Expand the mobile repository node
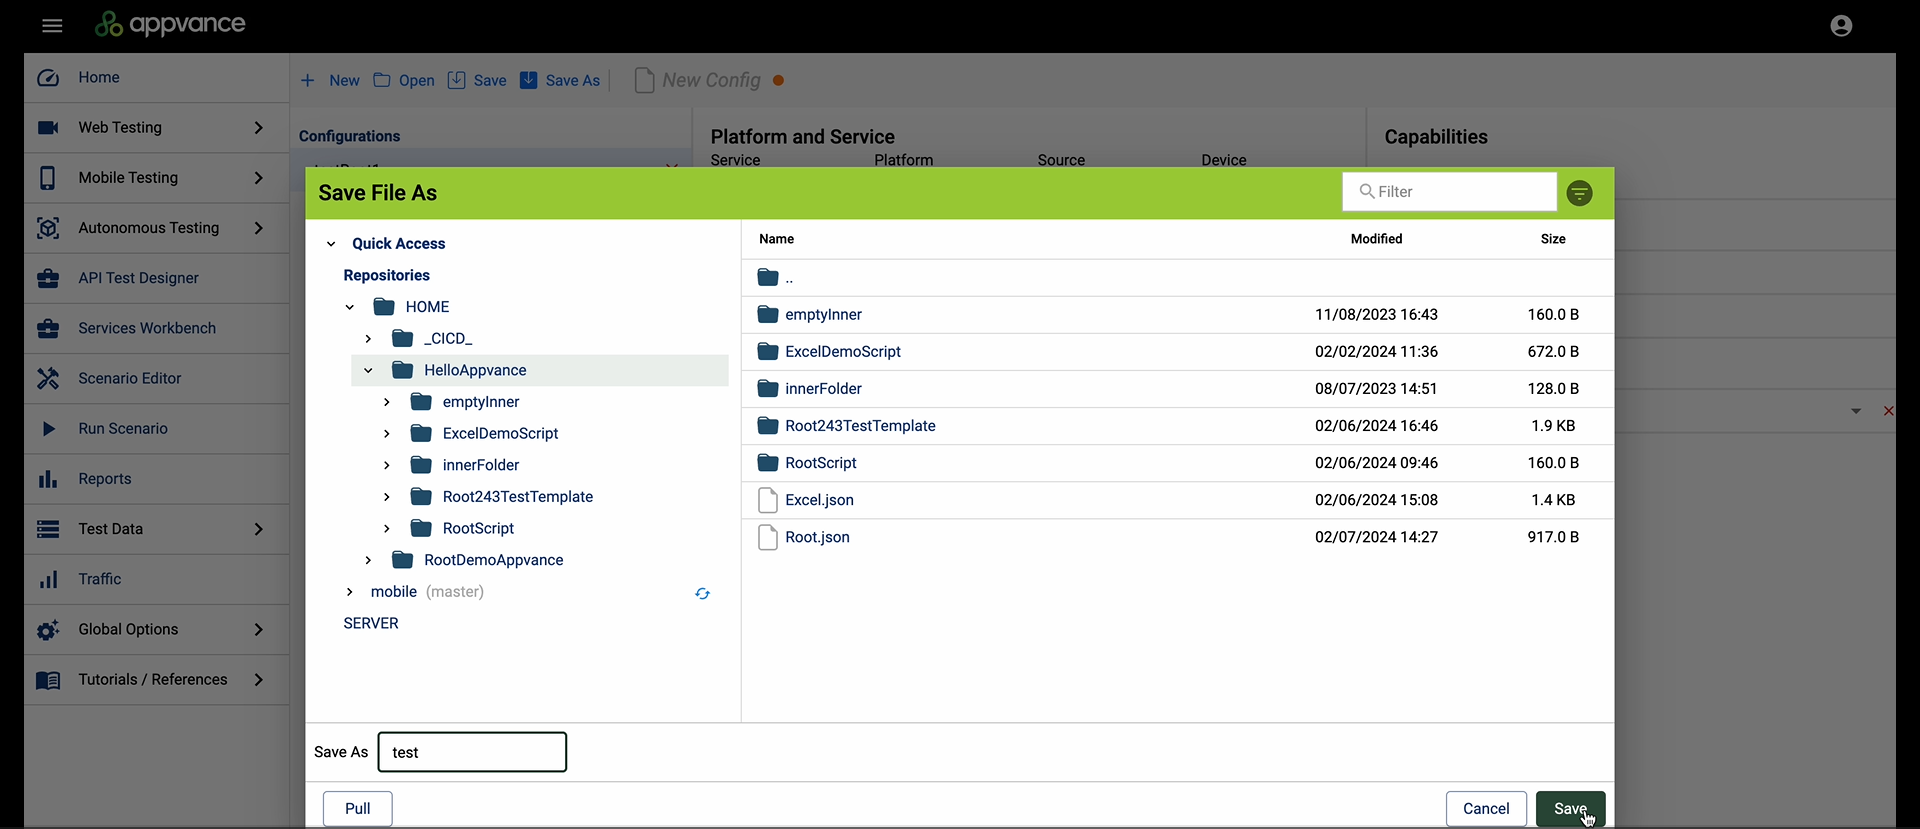The image size is (1920, 829). point(349,592)
